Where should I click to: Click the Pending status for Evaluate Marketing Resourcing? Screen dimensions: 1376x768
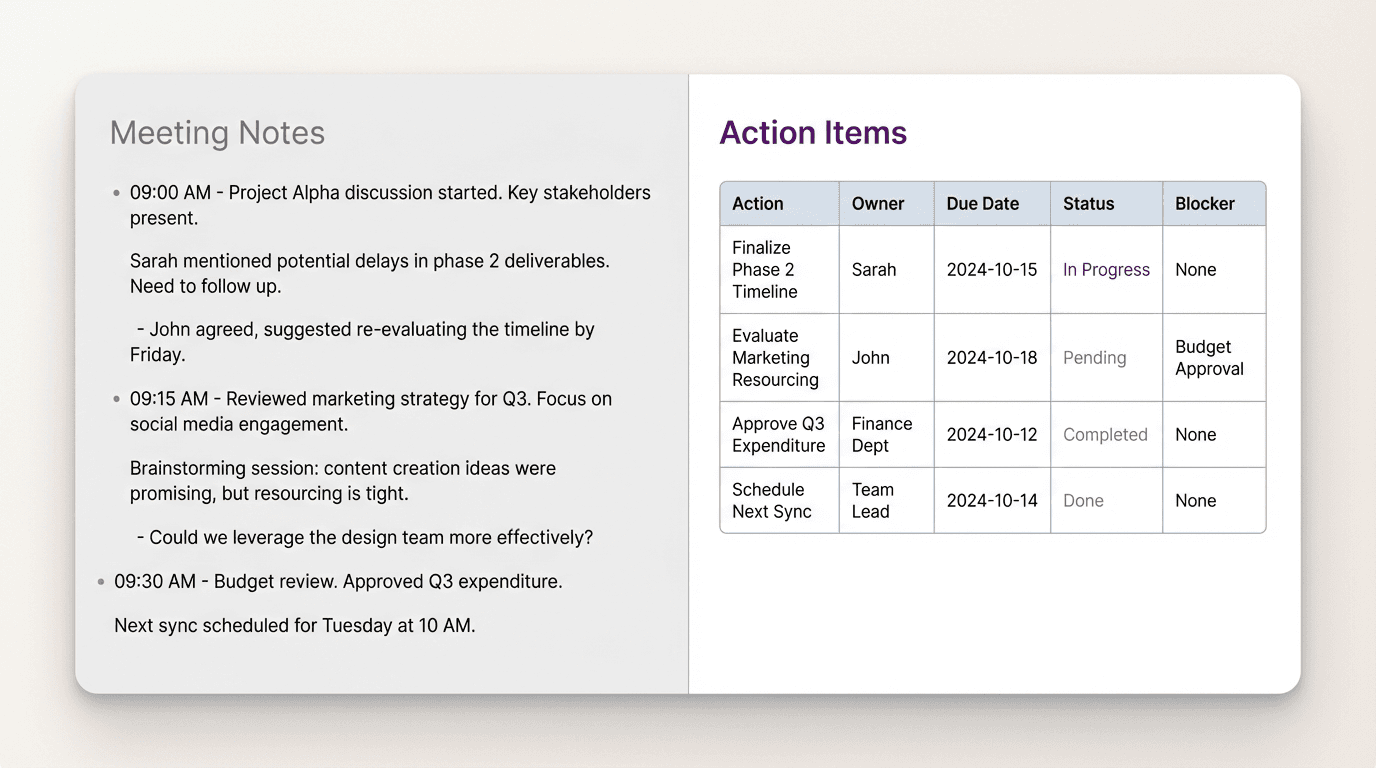[1094, 357]
